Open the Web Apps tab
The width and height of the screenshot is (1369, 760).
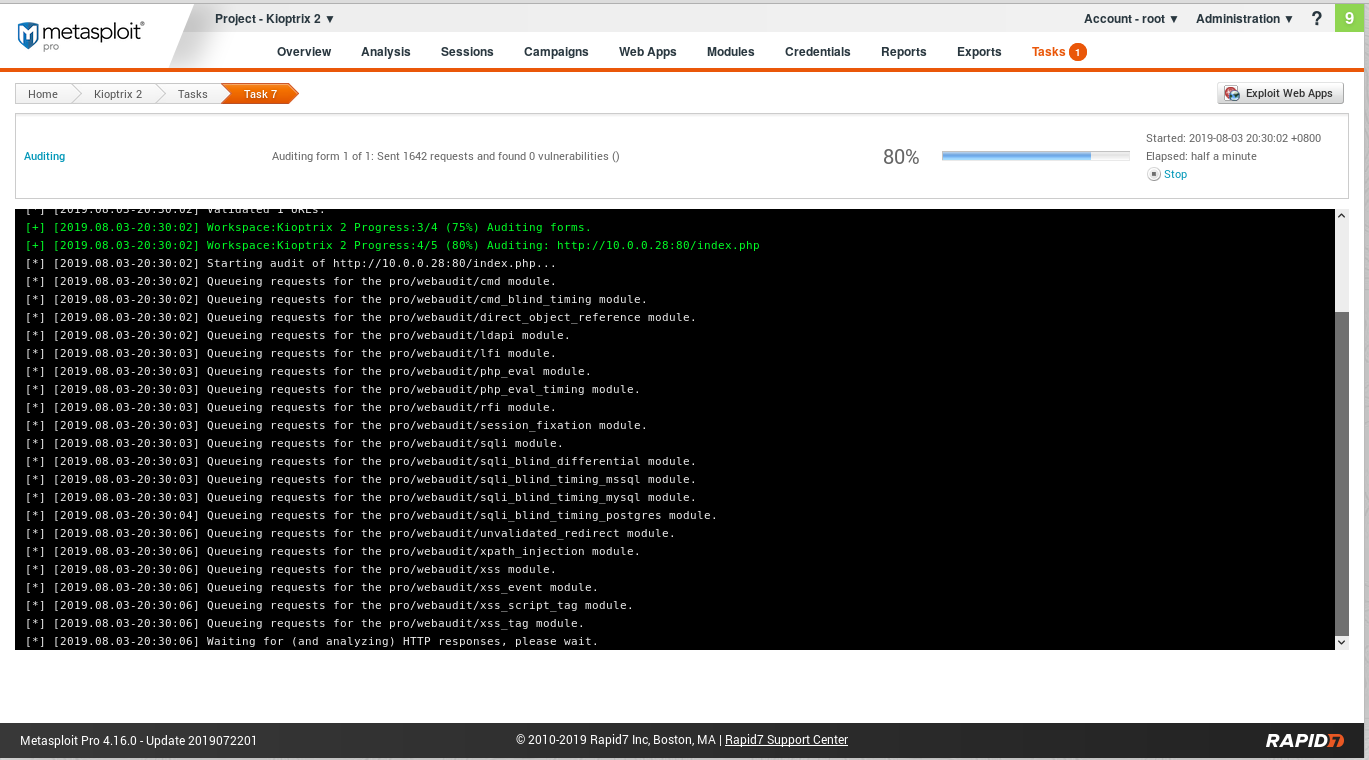[648, 52]
